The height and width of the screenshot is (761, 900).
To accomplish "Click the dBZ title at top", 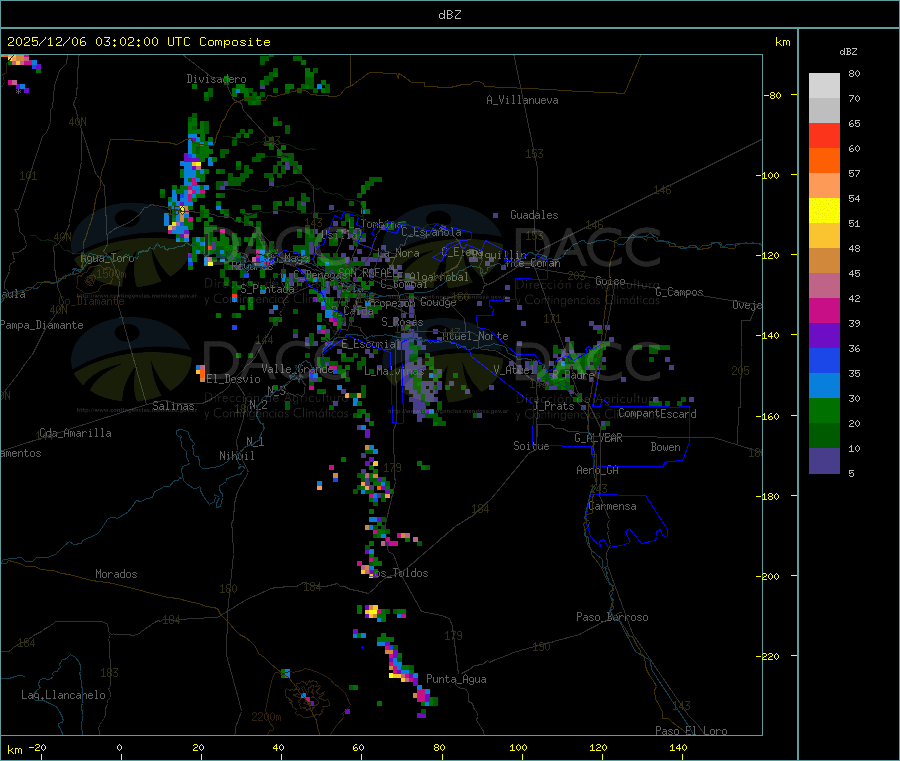I will pos(449,15).
